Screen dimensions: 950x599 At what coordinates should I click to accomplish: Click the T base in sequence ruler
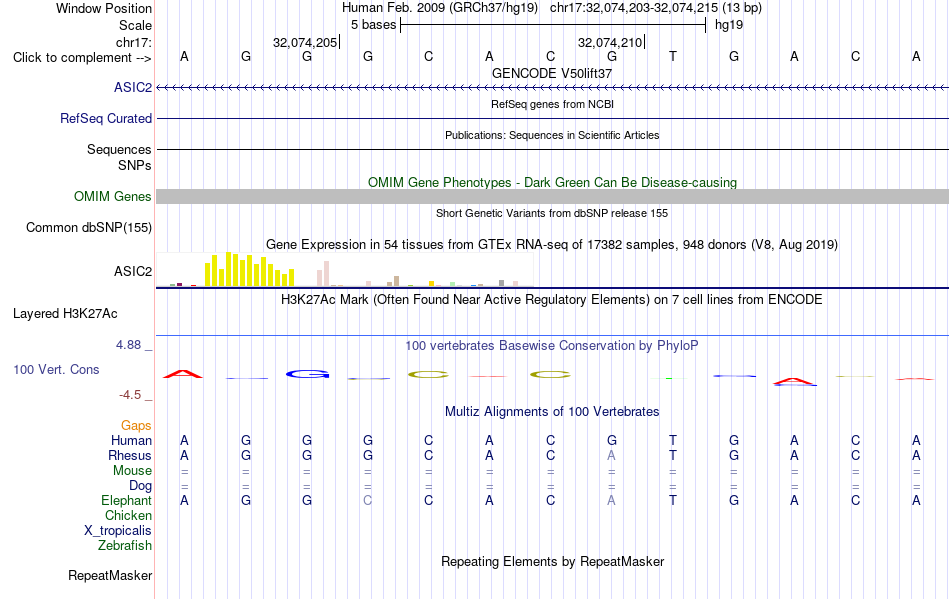click(673, 57)
